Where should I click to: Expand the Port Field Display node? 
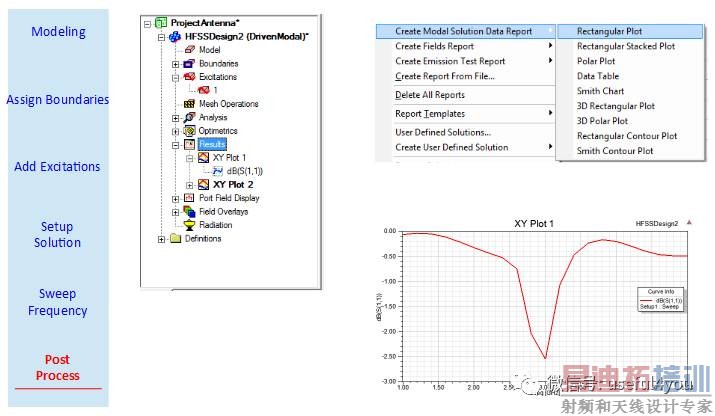pyautogui.click(x=176, y=199)
